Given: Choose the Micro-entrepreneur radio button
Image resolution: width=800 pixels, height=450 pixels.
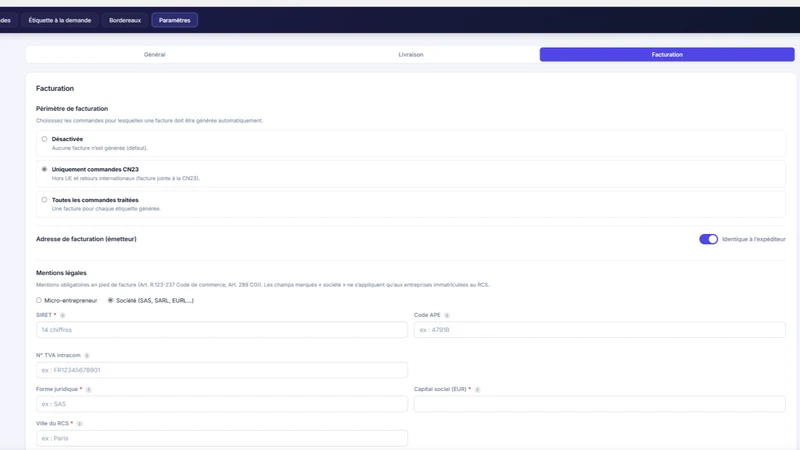Looking at the screenshot, I should (x=39, y=301).
